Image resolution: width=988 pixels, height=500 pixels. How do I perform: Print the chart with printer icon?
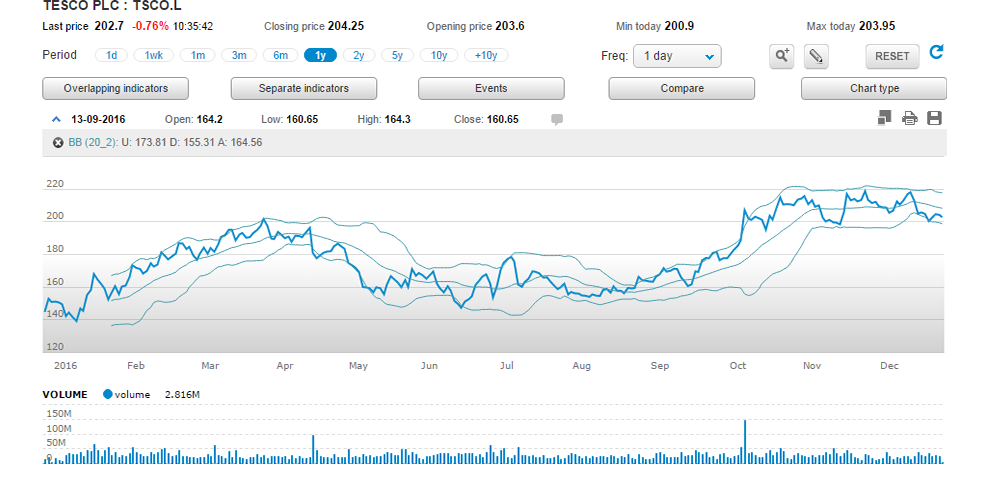pyautogui.click(x=909, y=118)
